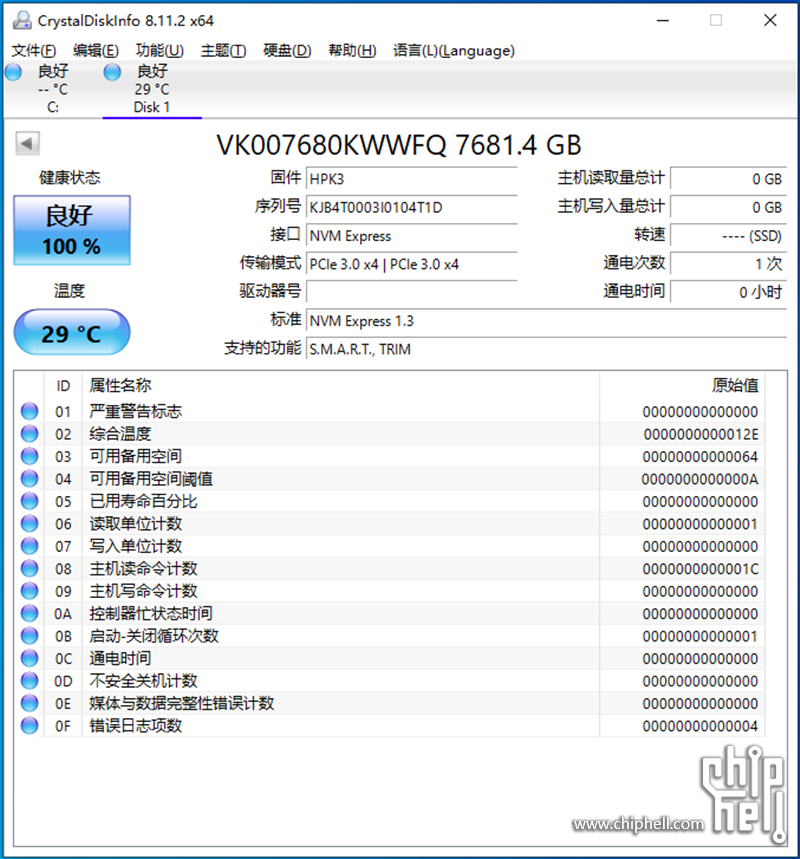Click status orb for attribute 0E 媒体与数据完整性错误计数

tap(30, 703)
